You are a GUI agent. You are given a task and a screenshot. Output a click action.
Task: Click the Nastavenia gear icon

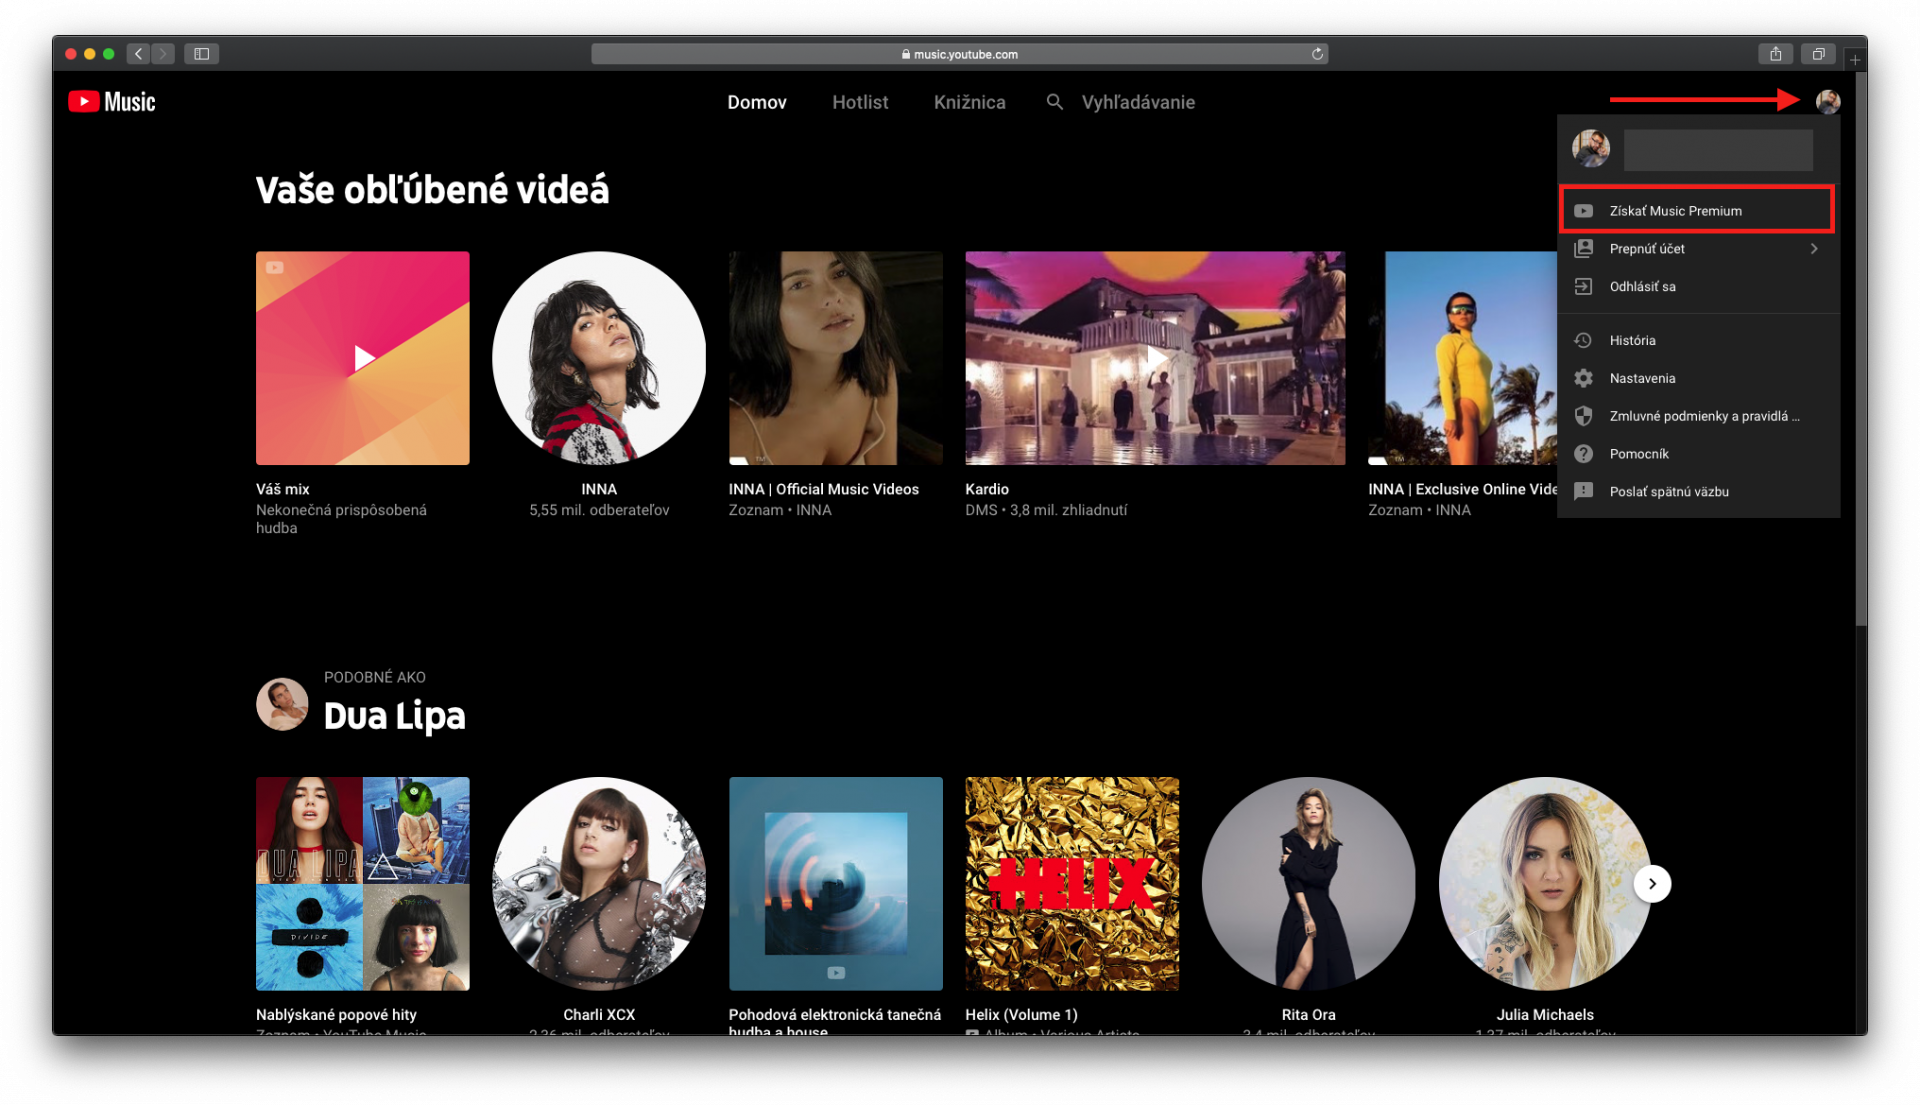tap(1583, 379)
